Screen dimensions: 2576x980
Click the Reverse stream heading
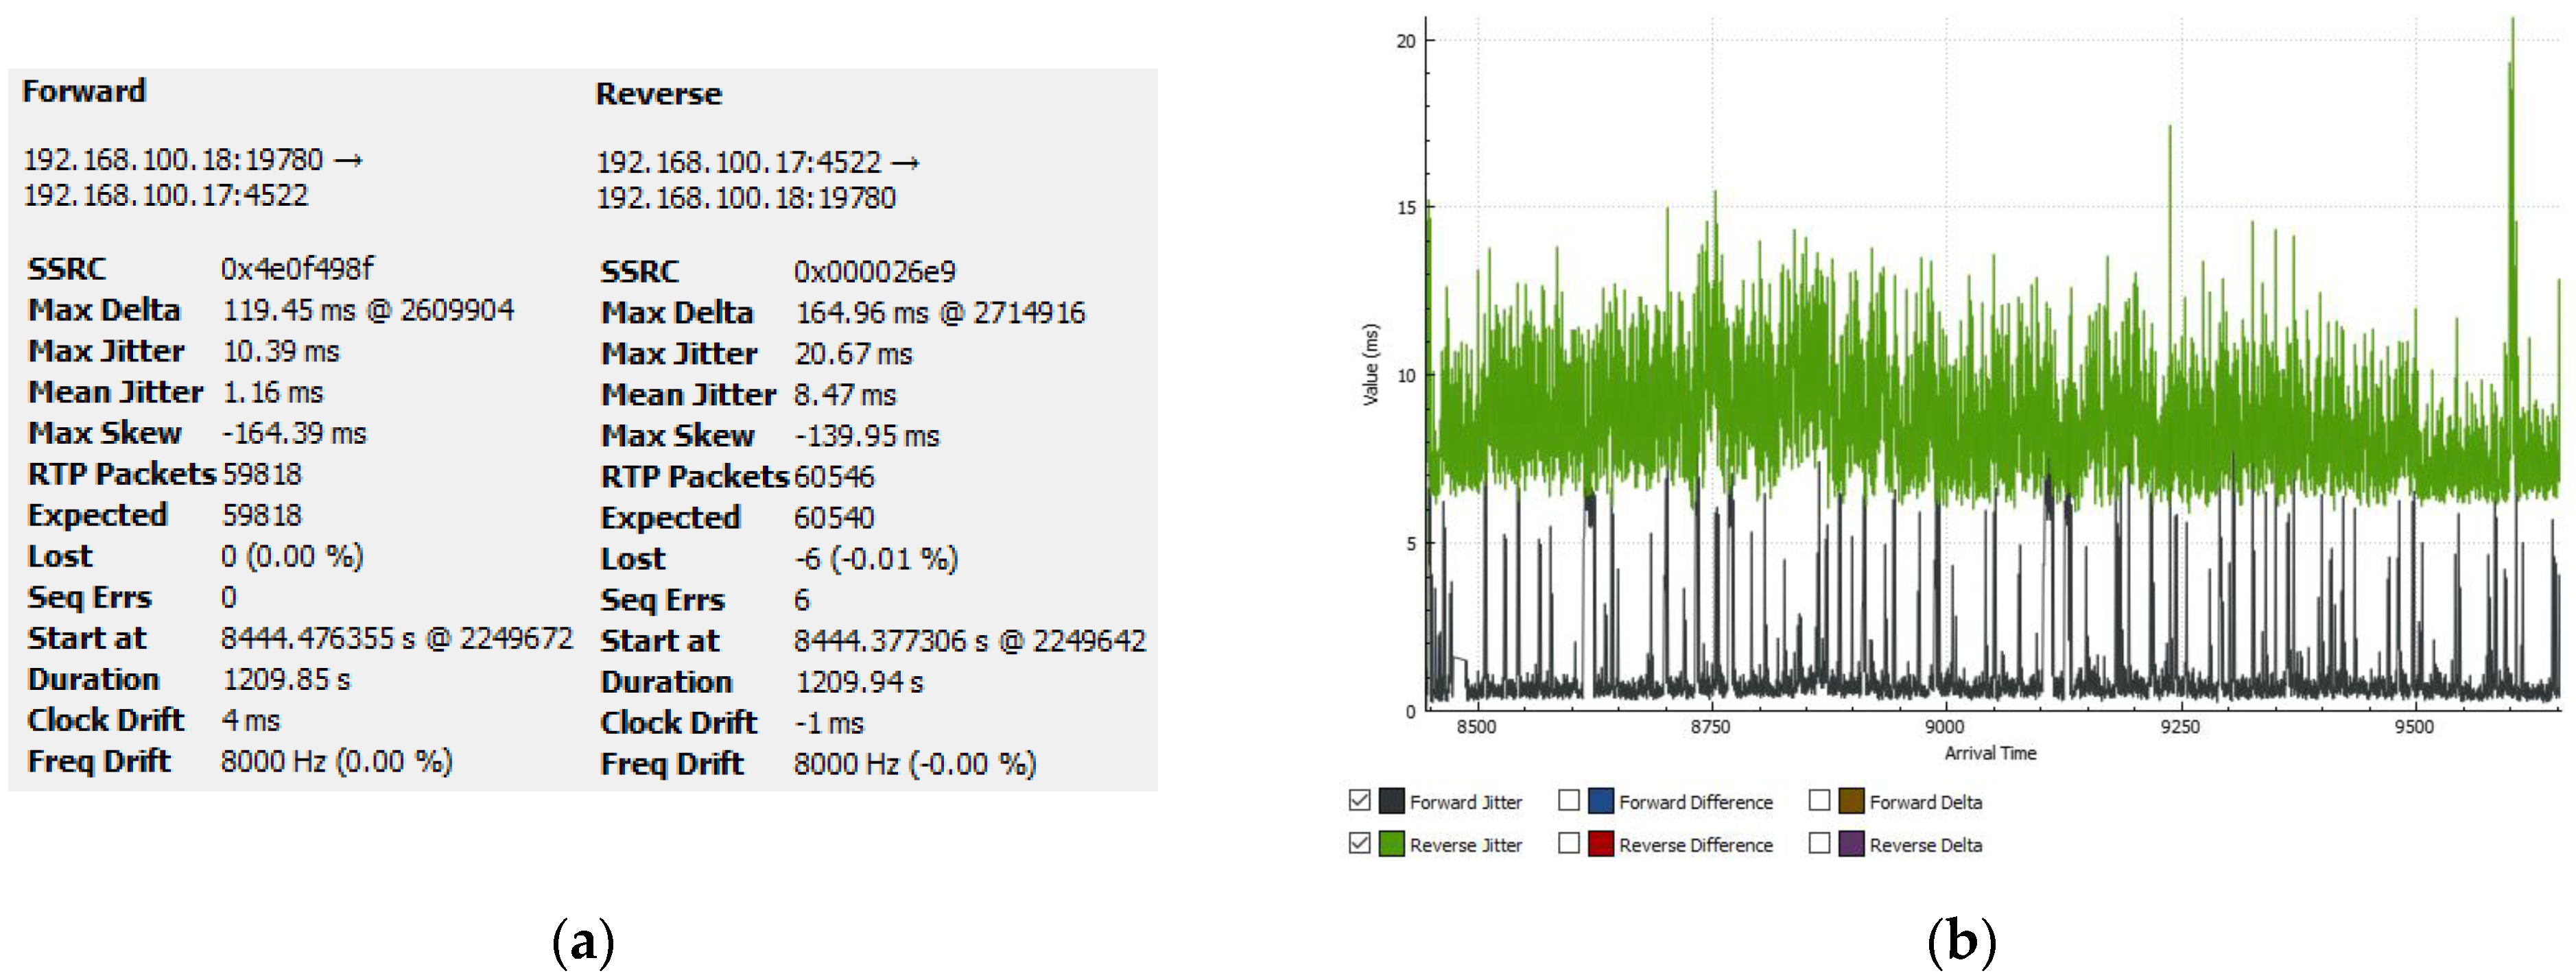point(658,94)
